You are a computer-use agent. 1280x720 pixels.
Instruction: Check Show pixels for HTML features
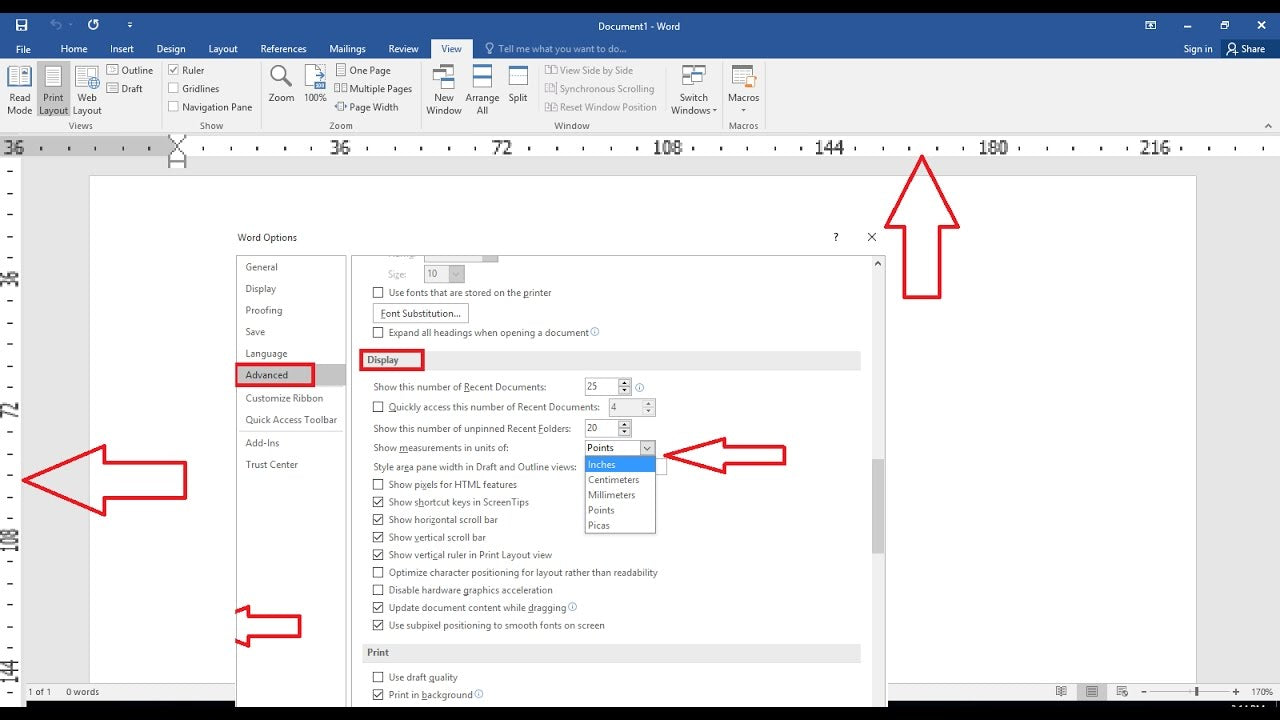pyautogui.click(x=378, y=484)
